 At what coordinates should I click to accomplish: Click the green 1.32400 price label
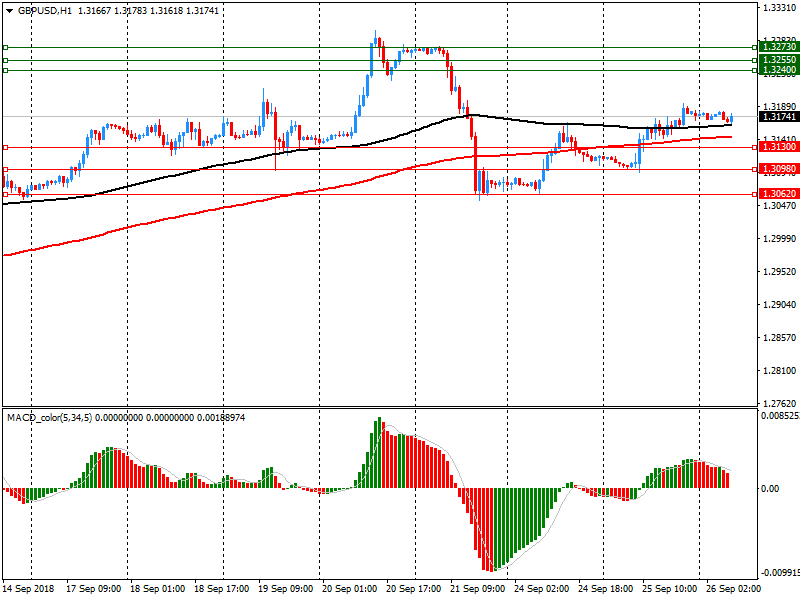(x=778, y=70)
